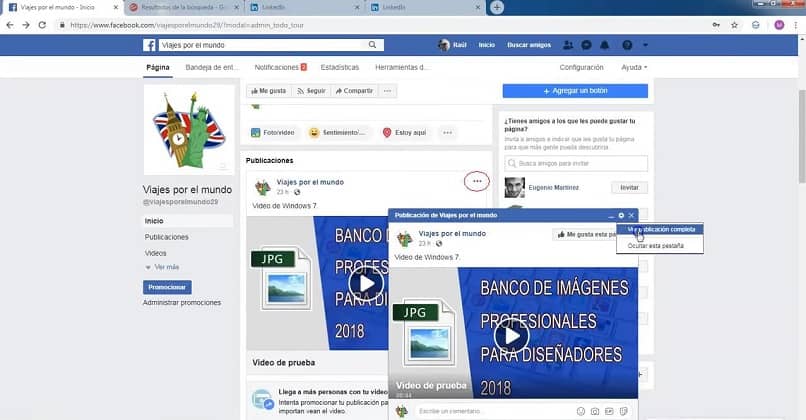Click the Facebook search input field

coord(262,45)
